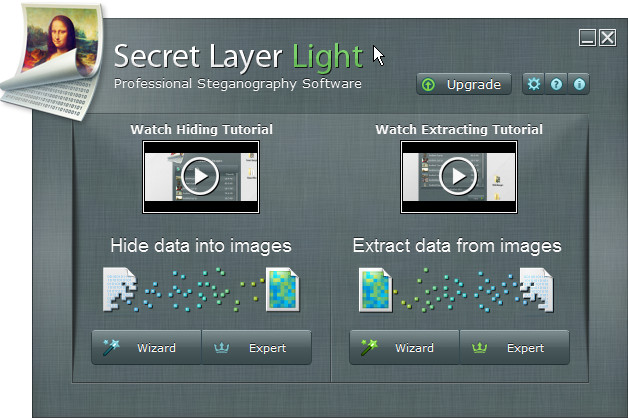Click the pixelated image icon under Hide data

pos(282,289)
